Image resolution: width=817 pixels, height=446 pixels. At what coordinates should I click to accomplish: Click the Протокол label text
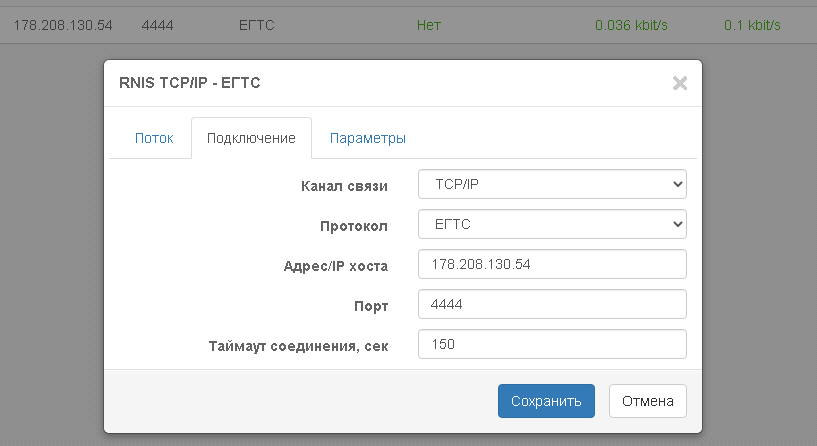pos(353,226)
